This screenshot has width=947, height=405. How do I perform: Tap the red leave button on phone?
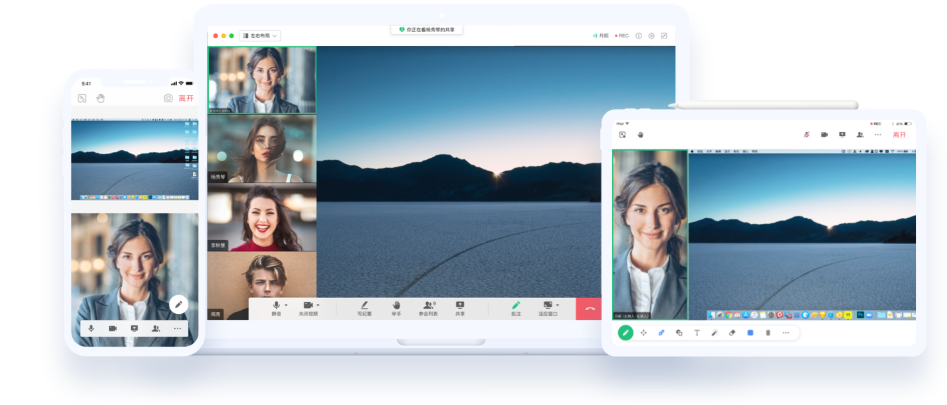[x=185, y=98]
